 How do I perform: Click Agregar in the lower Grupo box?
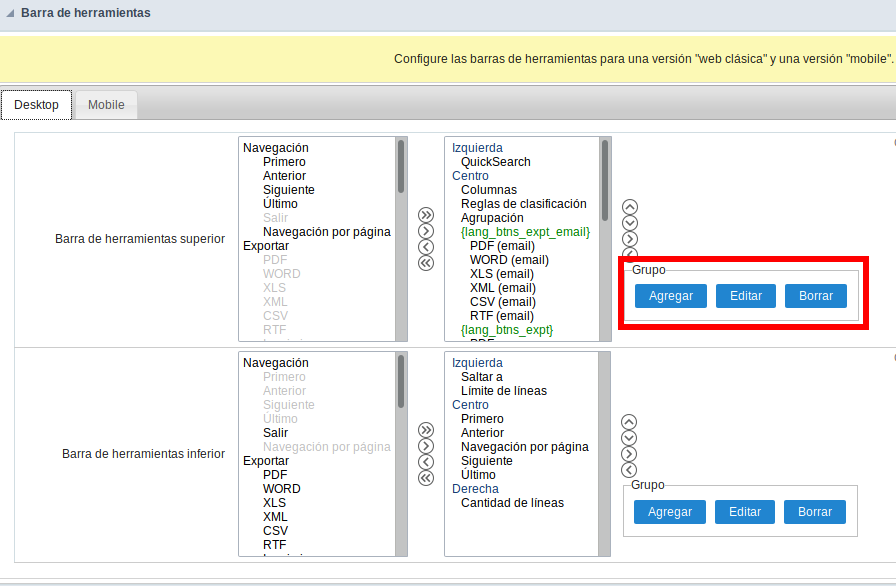pyautogui.click(x=670, y=512)
